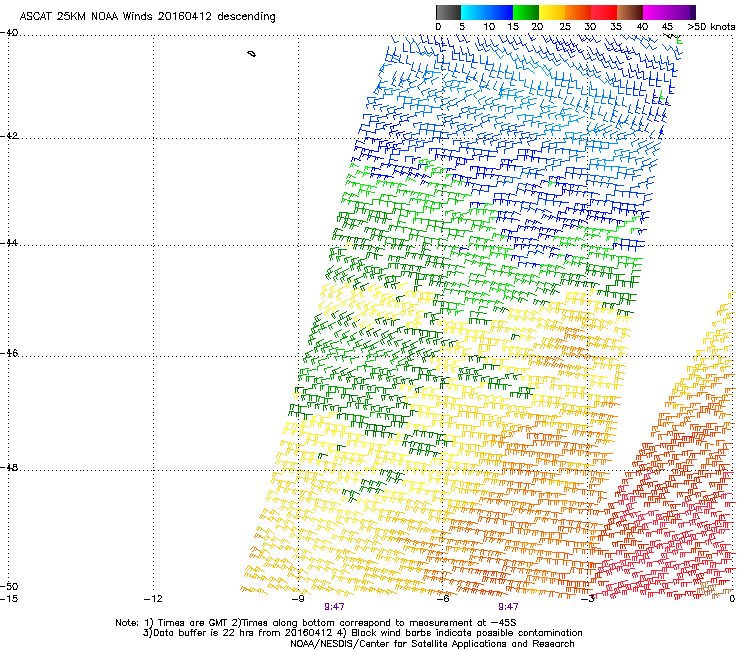
Task: Click the cyan 5-10 knots color band
Action: [x=474, y=12]
